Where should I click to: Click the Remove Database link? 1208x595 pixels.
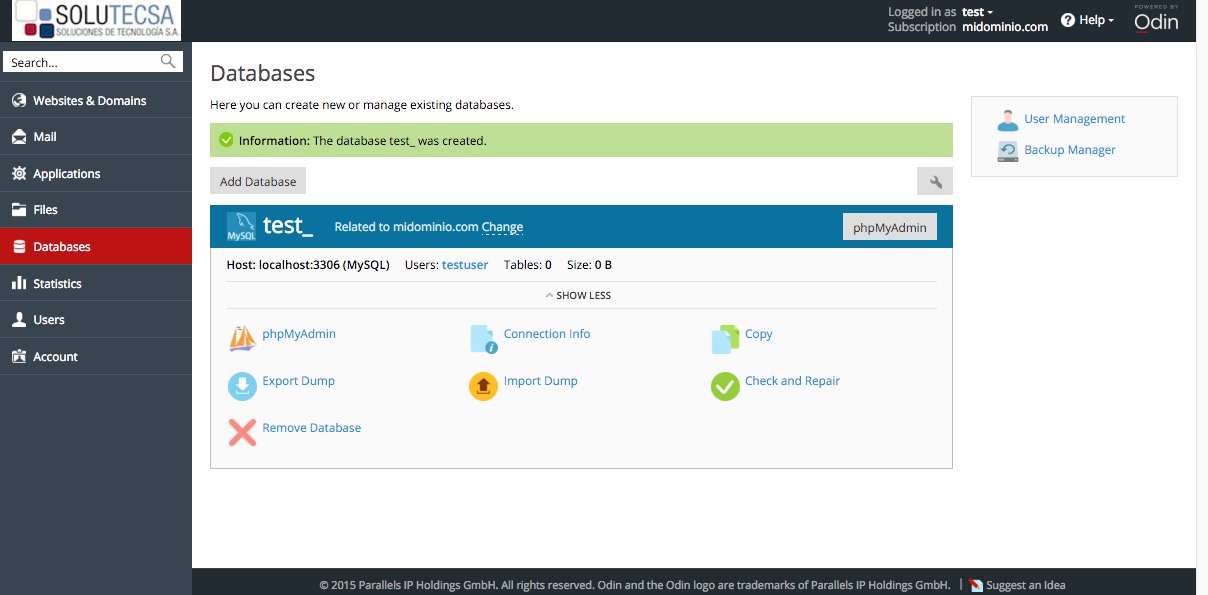(311, 427)
